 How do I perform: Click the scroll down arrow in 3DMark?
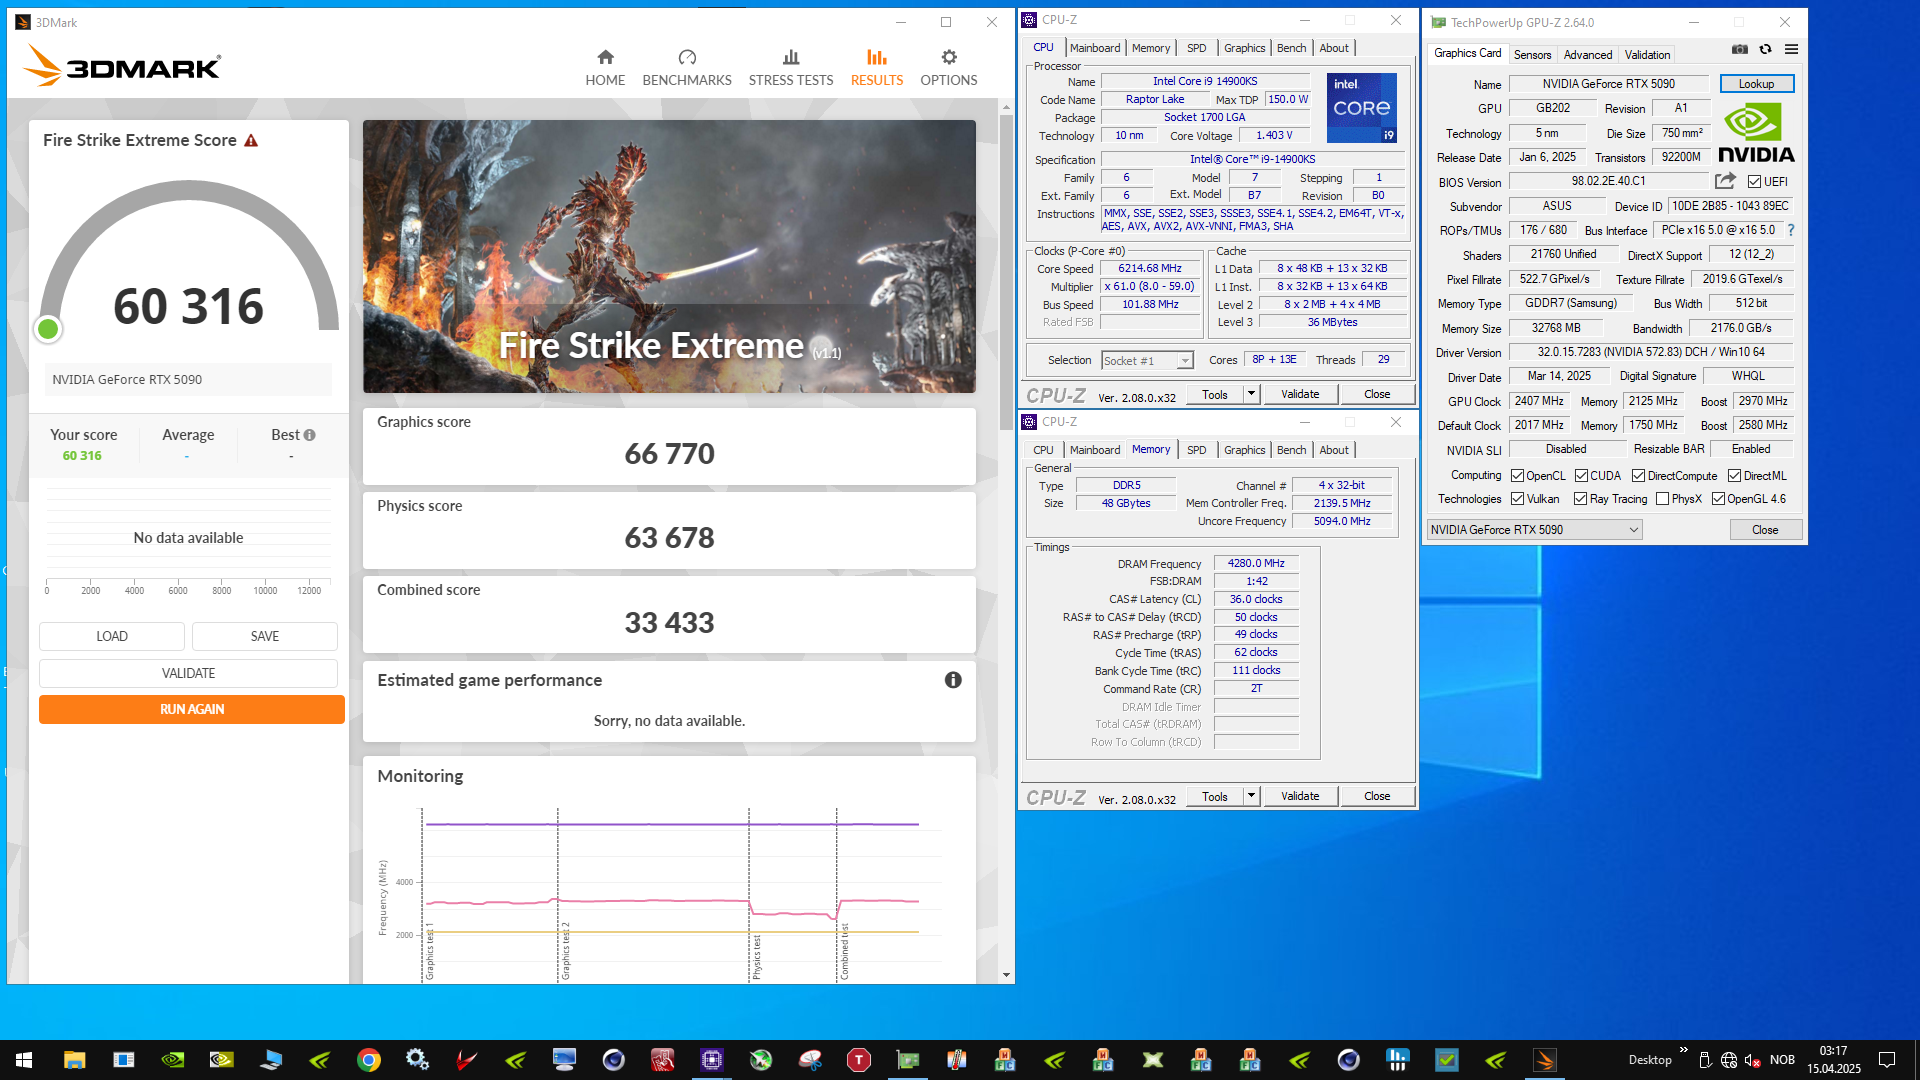[x=1006, y=975]
